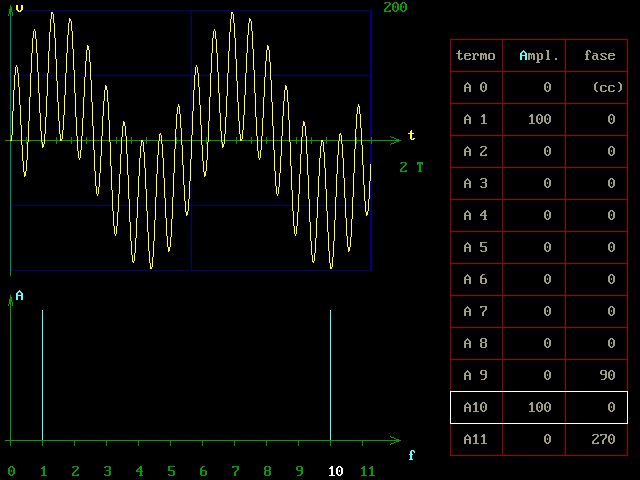Select the A 7 term label
The height and width of the screenshot is (480, 640).
coord(476,311)
